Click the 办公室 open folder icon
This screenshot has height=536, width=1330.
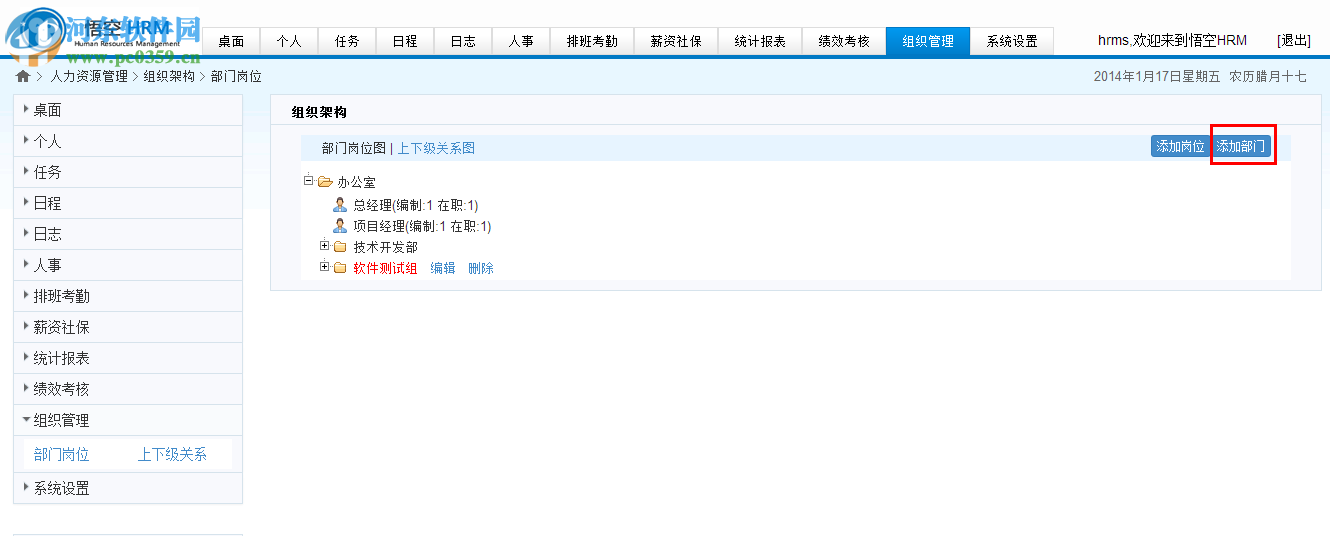tap(325, 182)
